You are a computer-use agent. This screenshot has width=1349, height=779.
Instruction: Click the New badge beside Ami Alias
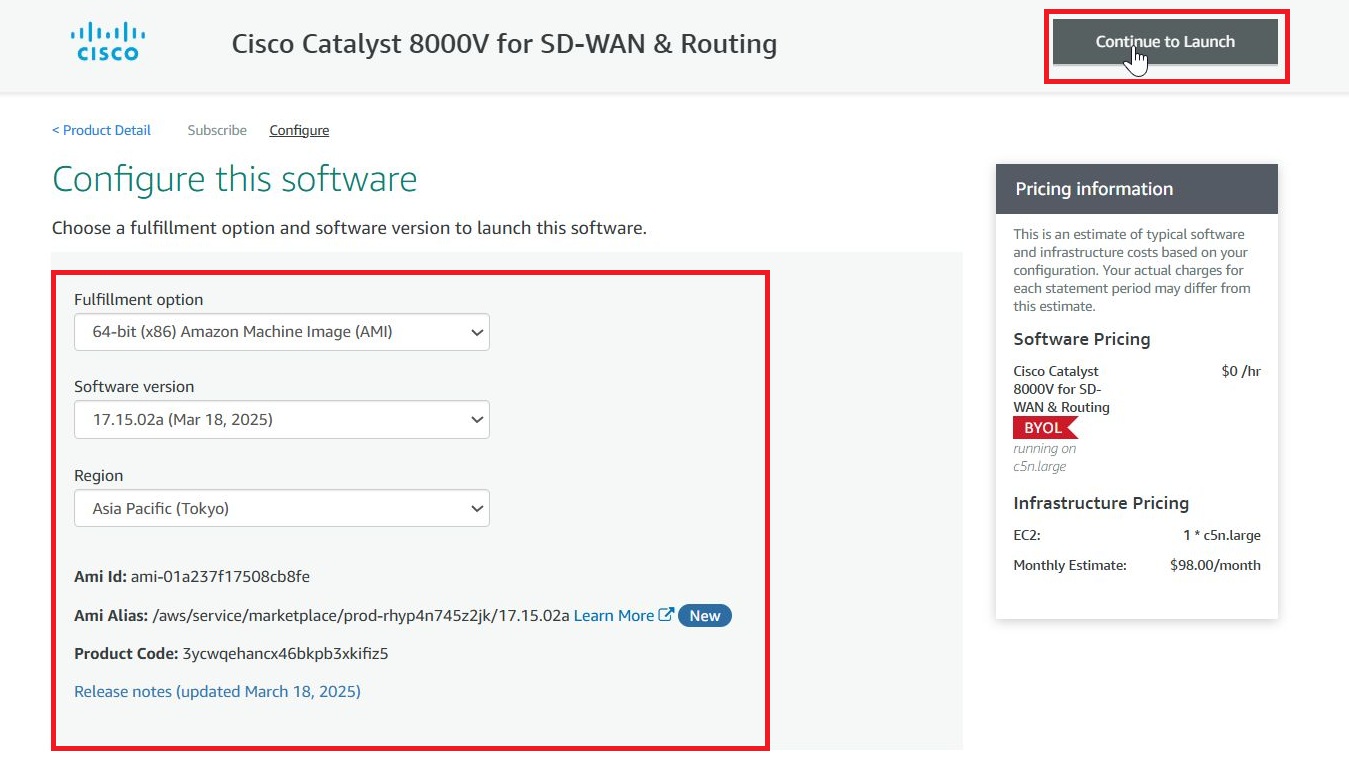tap(705, 615)
